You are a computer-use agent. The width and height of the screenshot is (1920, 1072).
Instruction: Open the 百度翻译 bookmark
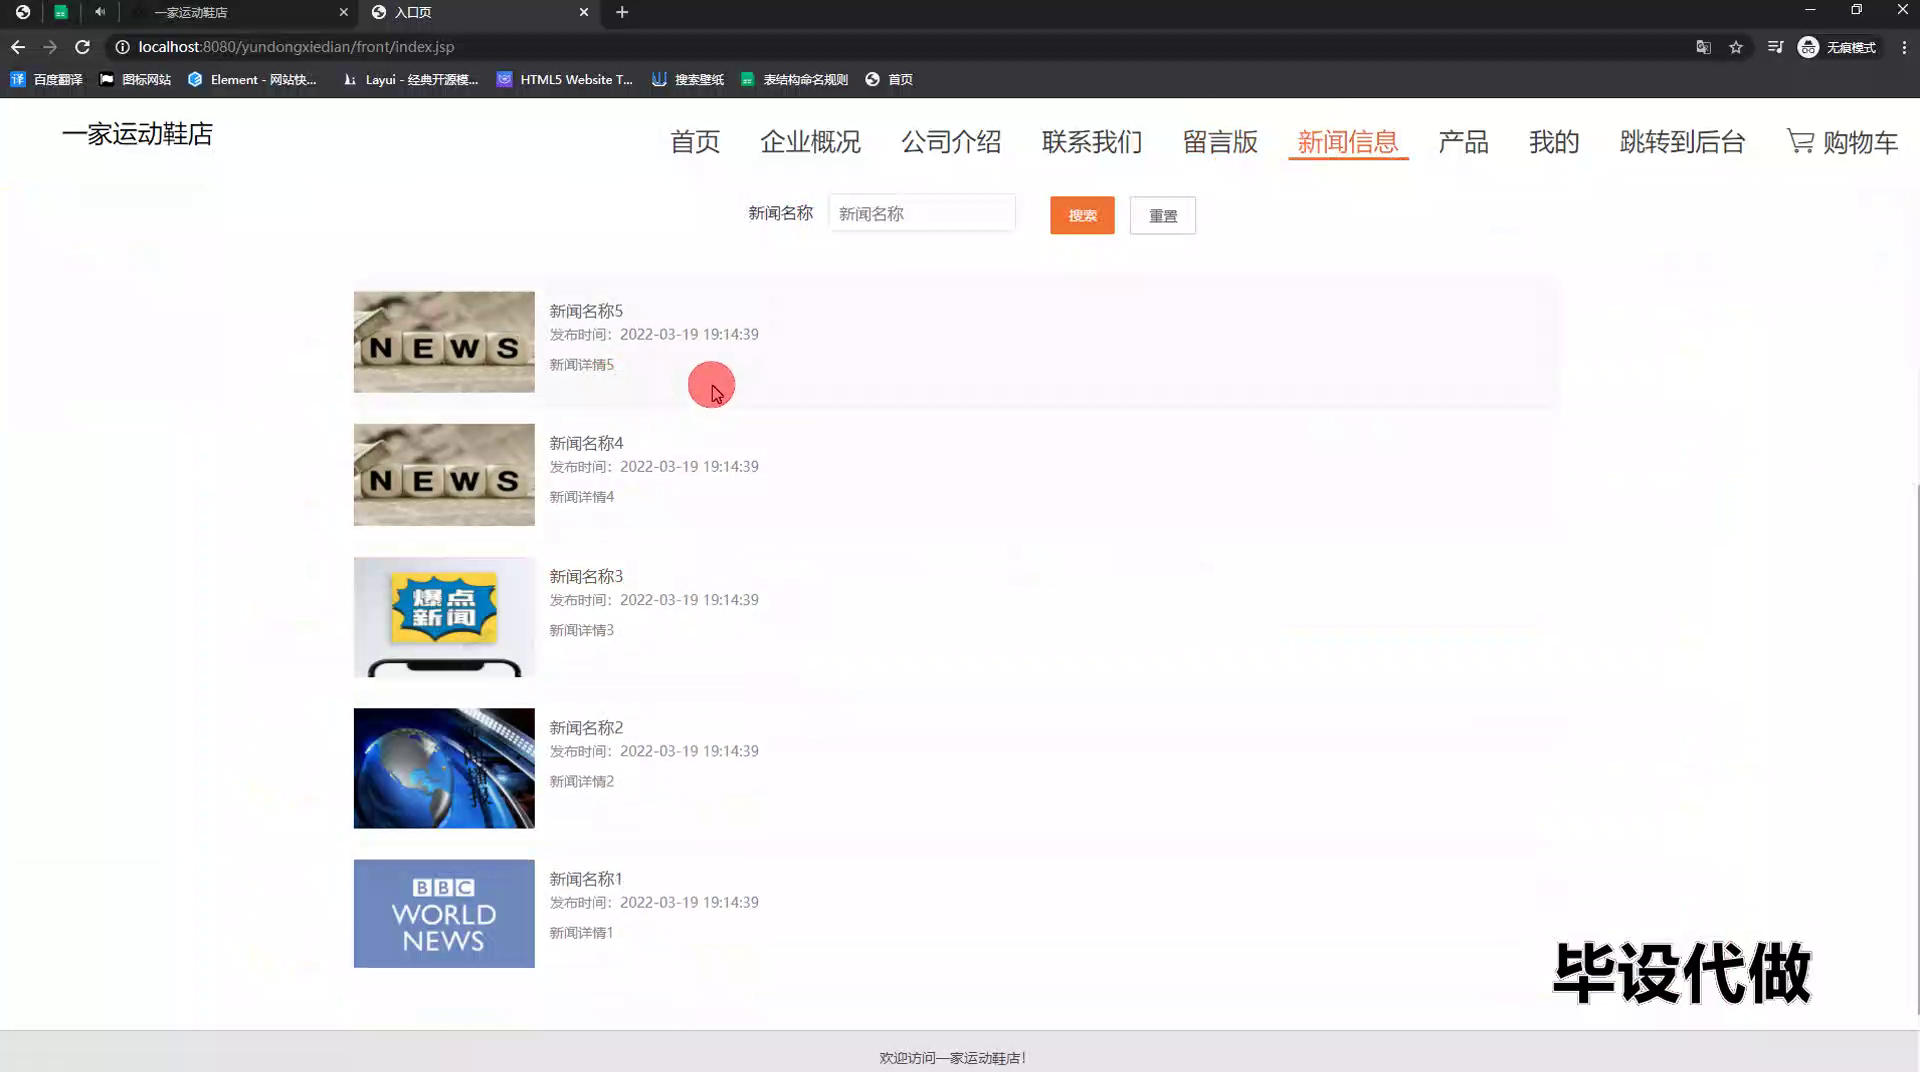click(46, 79)
